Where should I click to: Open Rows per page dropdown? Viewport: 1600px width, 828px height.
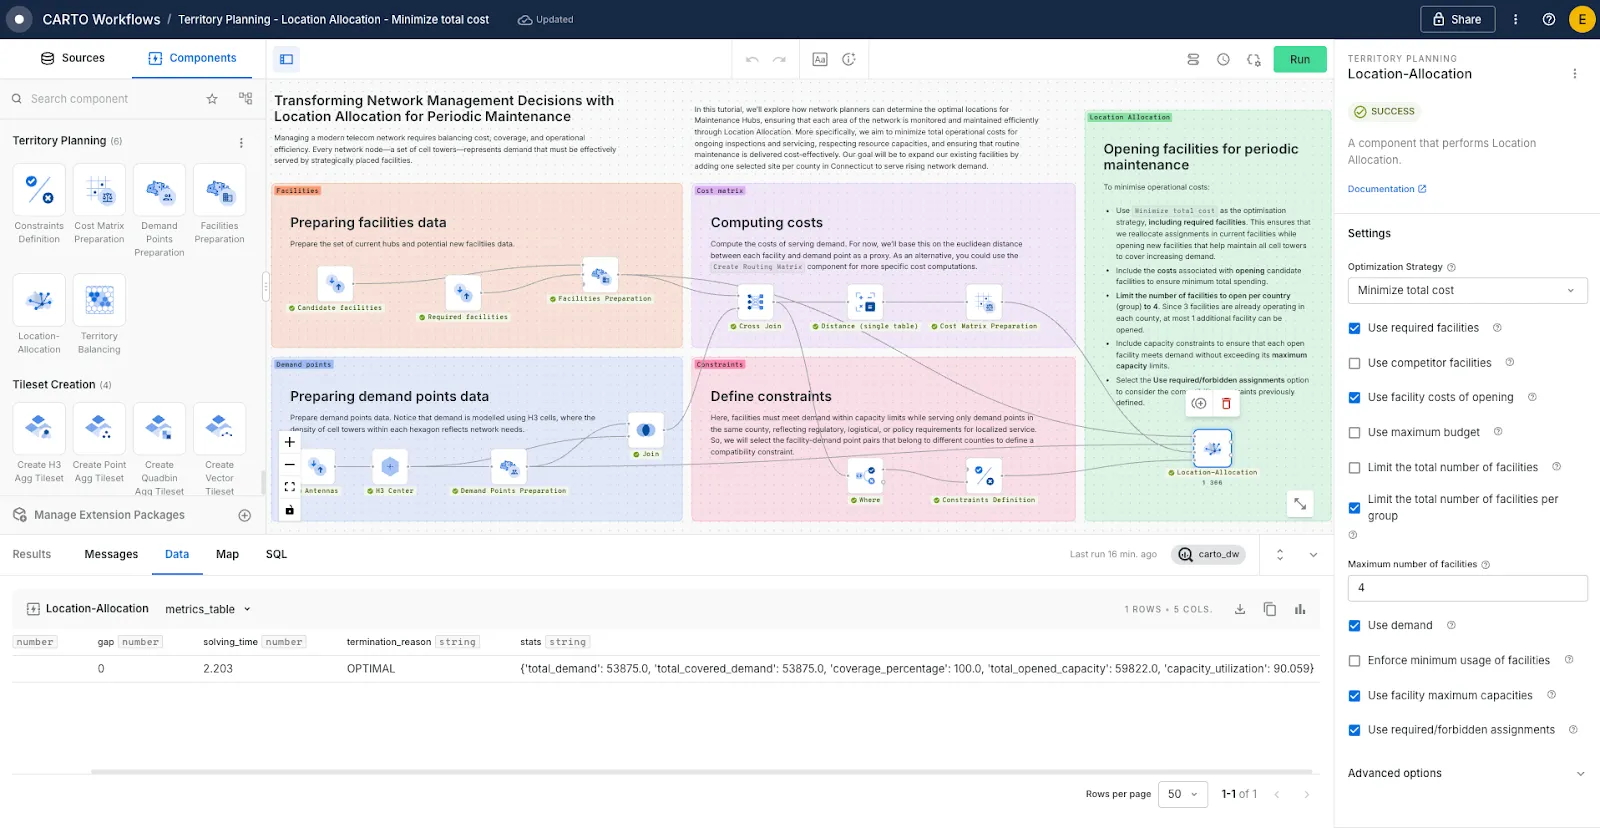1182,794
